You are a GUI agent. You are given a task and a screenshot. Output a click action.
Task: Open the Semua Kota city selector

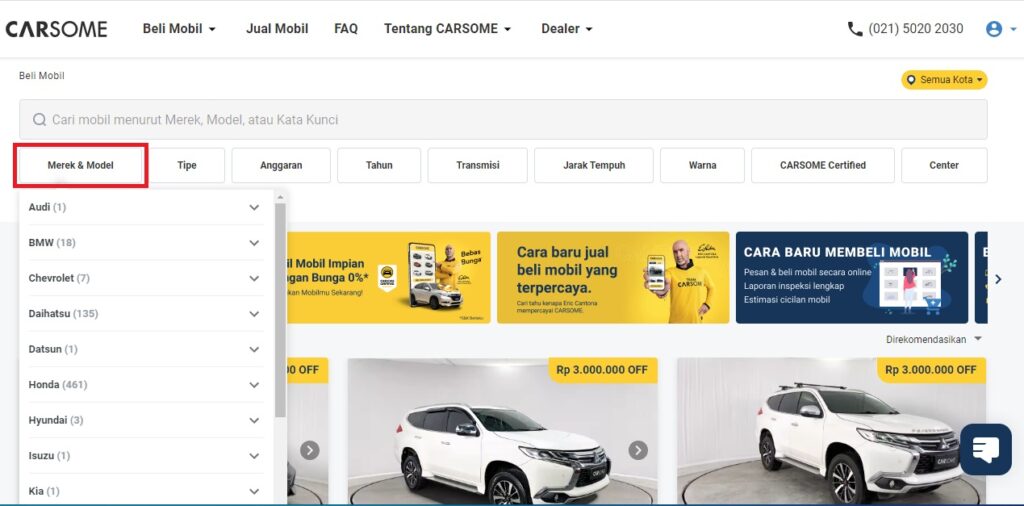(944, 80)
